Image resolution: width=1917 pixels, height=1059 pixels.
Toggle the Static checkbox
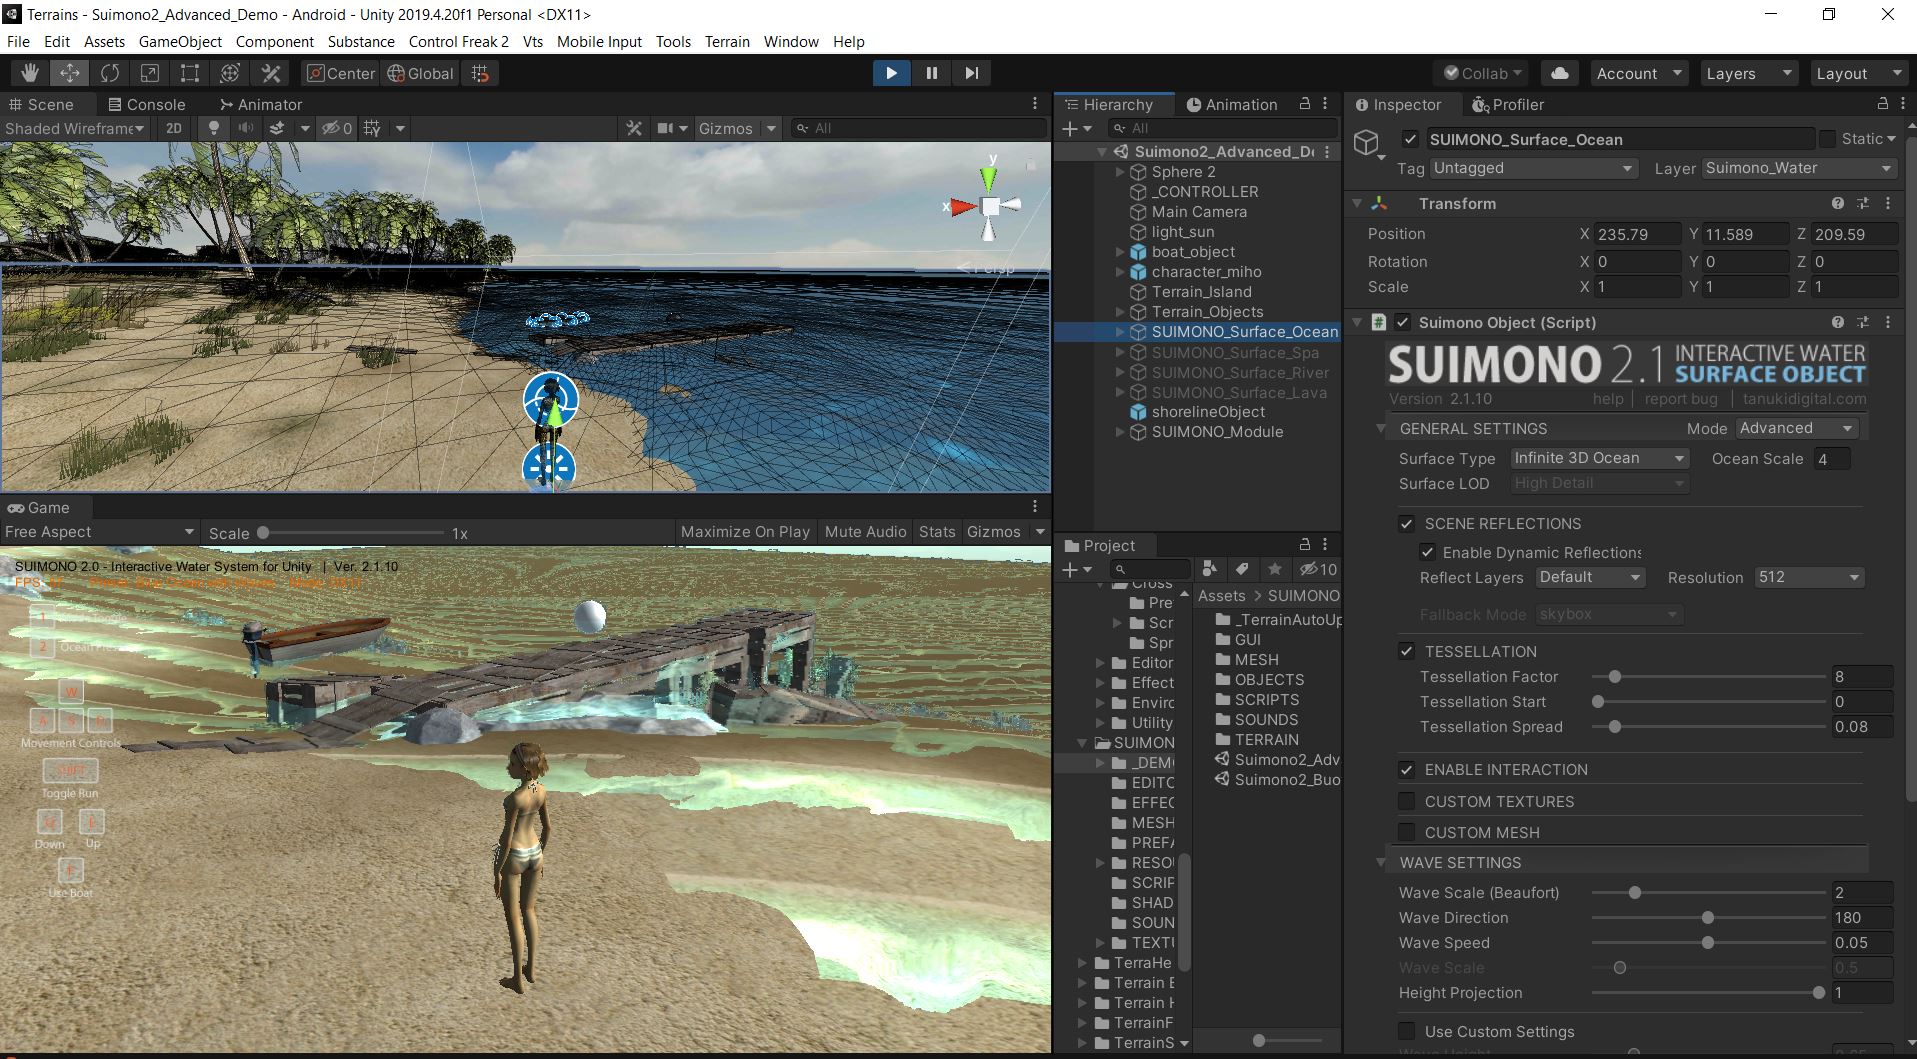(x=1827, y=139)
